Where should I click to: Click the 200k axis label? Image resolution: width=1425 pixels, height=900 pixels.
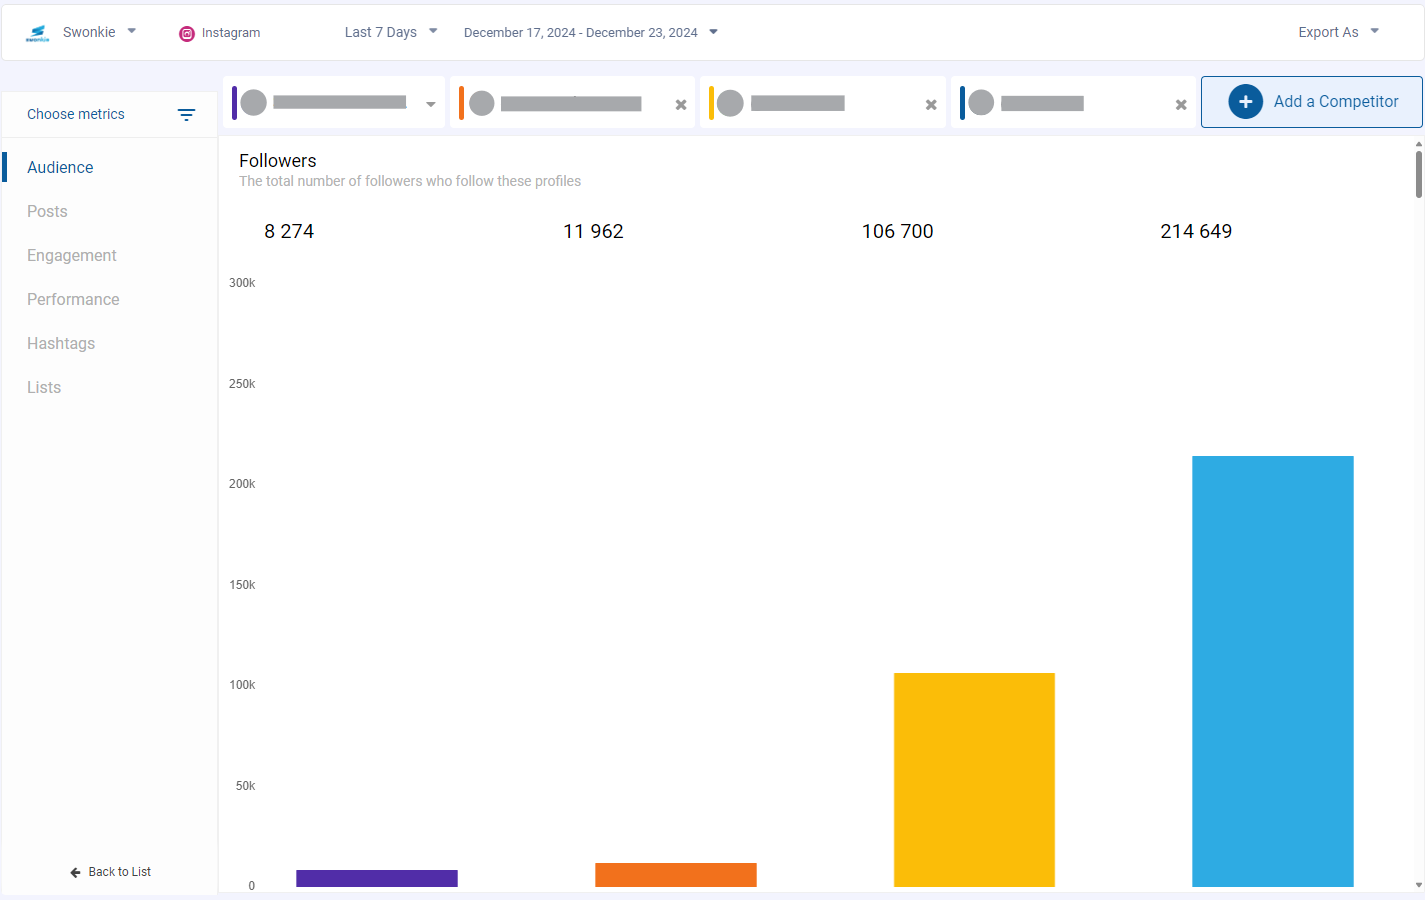click(x=242, y=484)
